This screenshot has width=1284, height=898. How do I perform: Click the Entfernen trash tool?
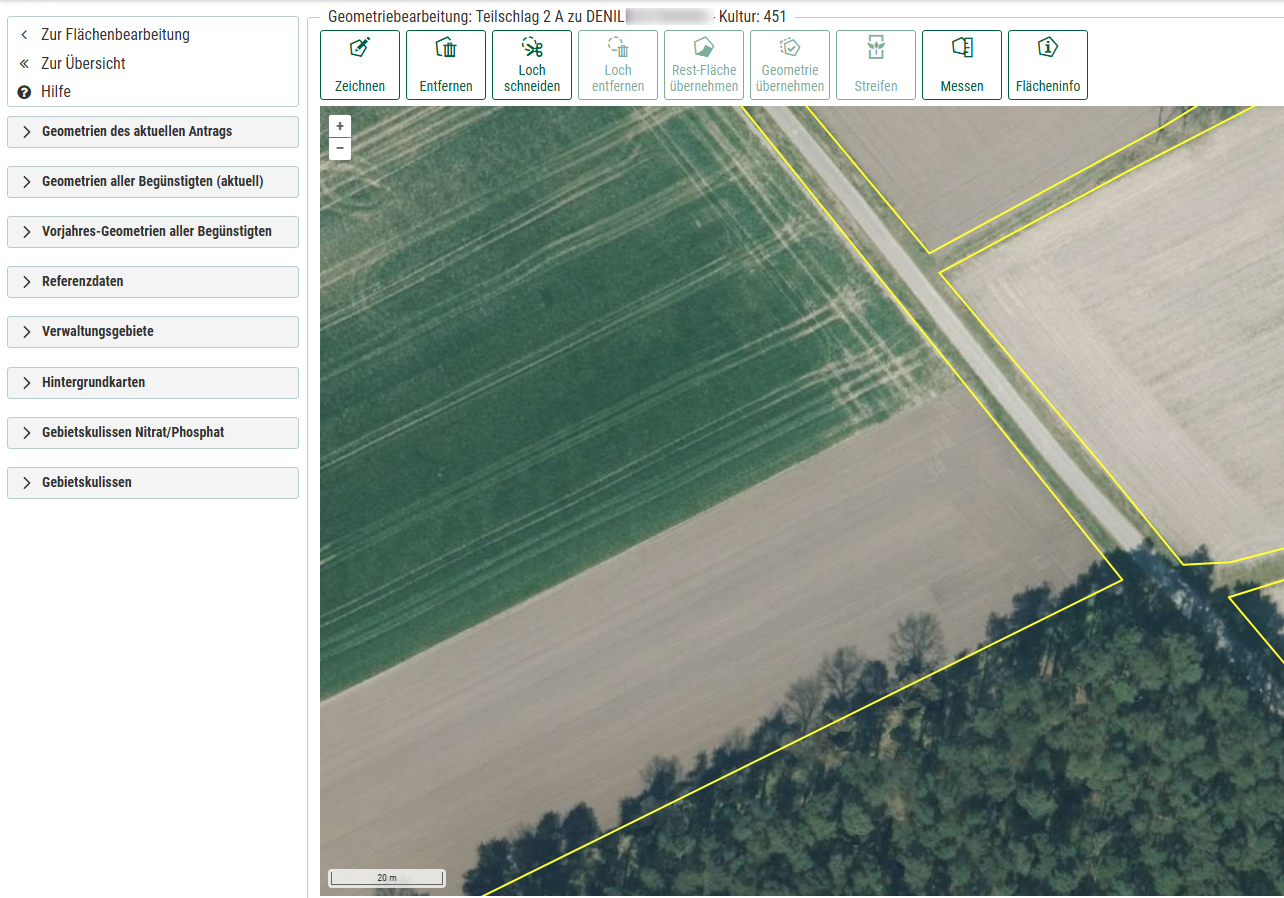[446, 65]
